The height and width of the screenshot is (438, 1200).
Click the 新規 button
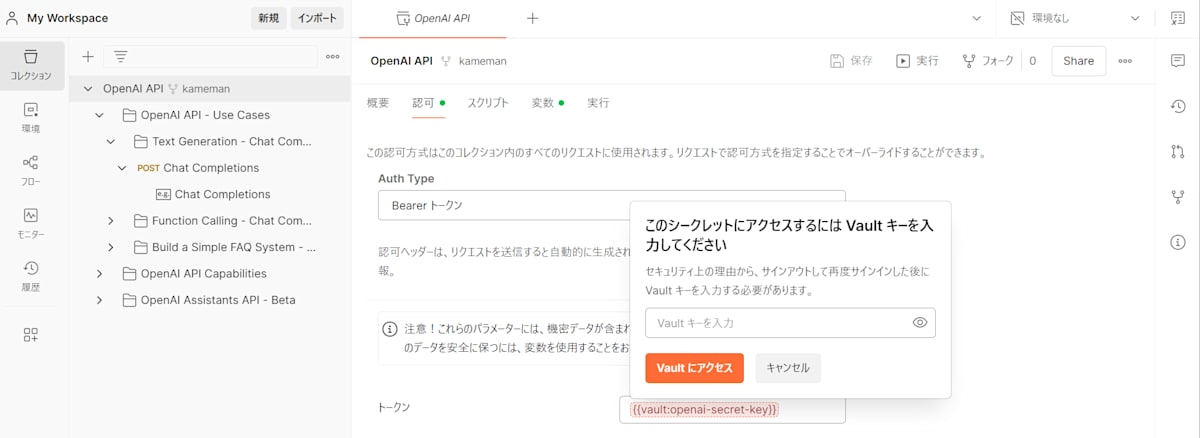pos(268,18)
